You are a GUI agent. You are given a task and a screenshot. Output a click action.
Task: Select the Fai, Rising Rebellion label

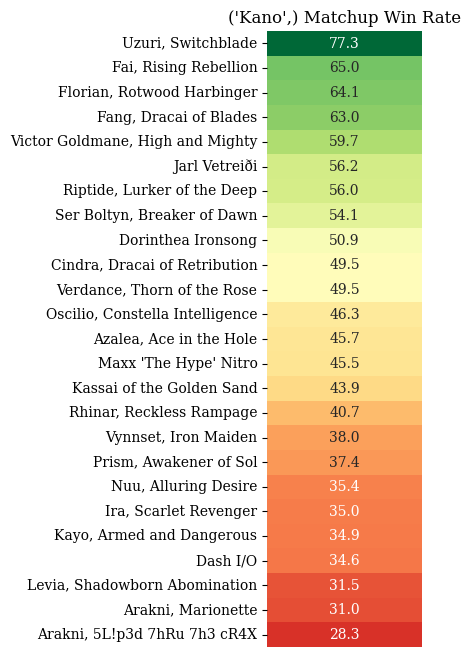click(x=184, y=67)
